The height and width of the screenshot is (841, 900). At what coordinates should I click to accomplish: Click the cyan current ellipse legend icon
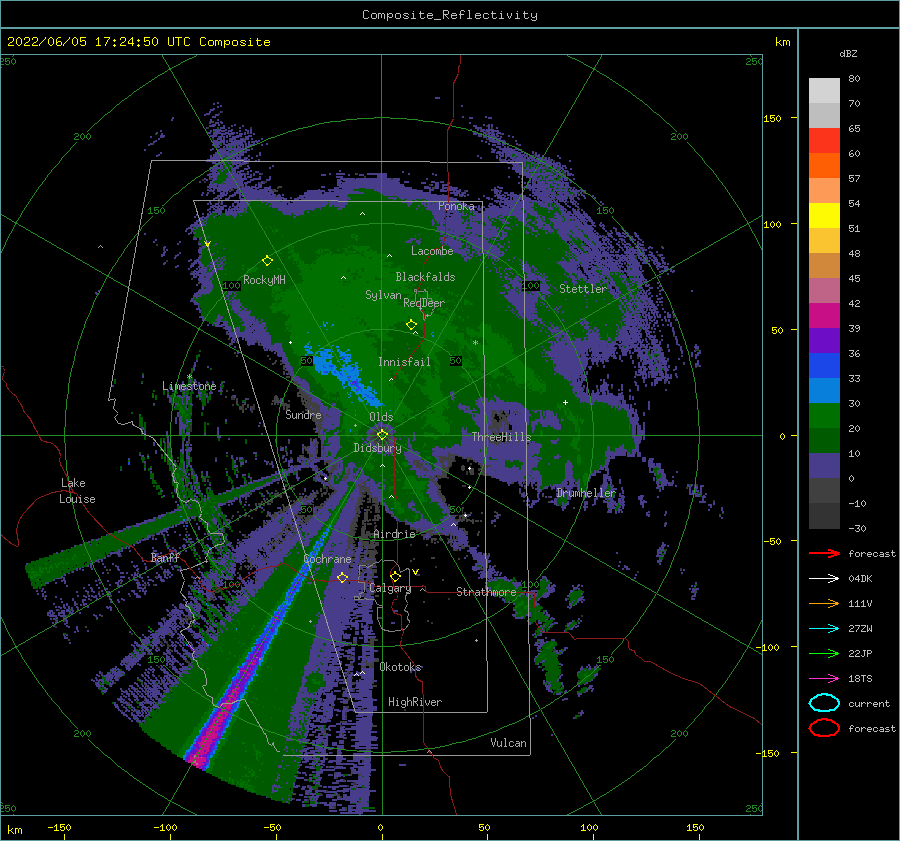[824, 703]
